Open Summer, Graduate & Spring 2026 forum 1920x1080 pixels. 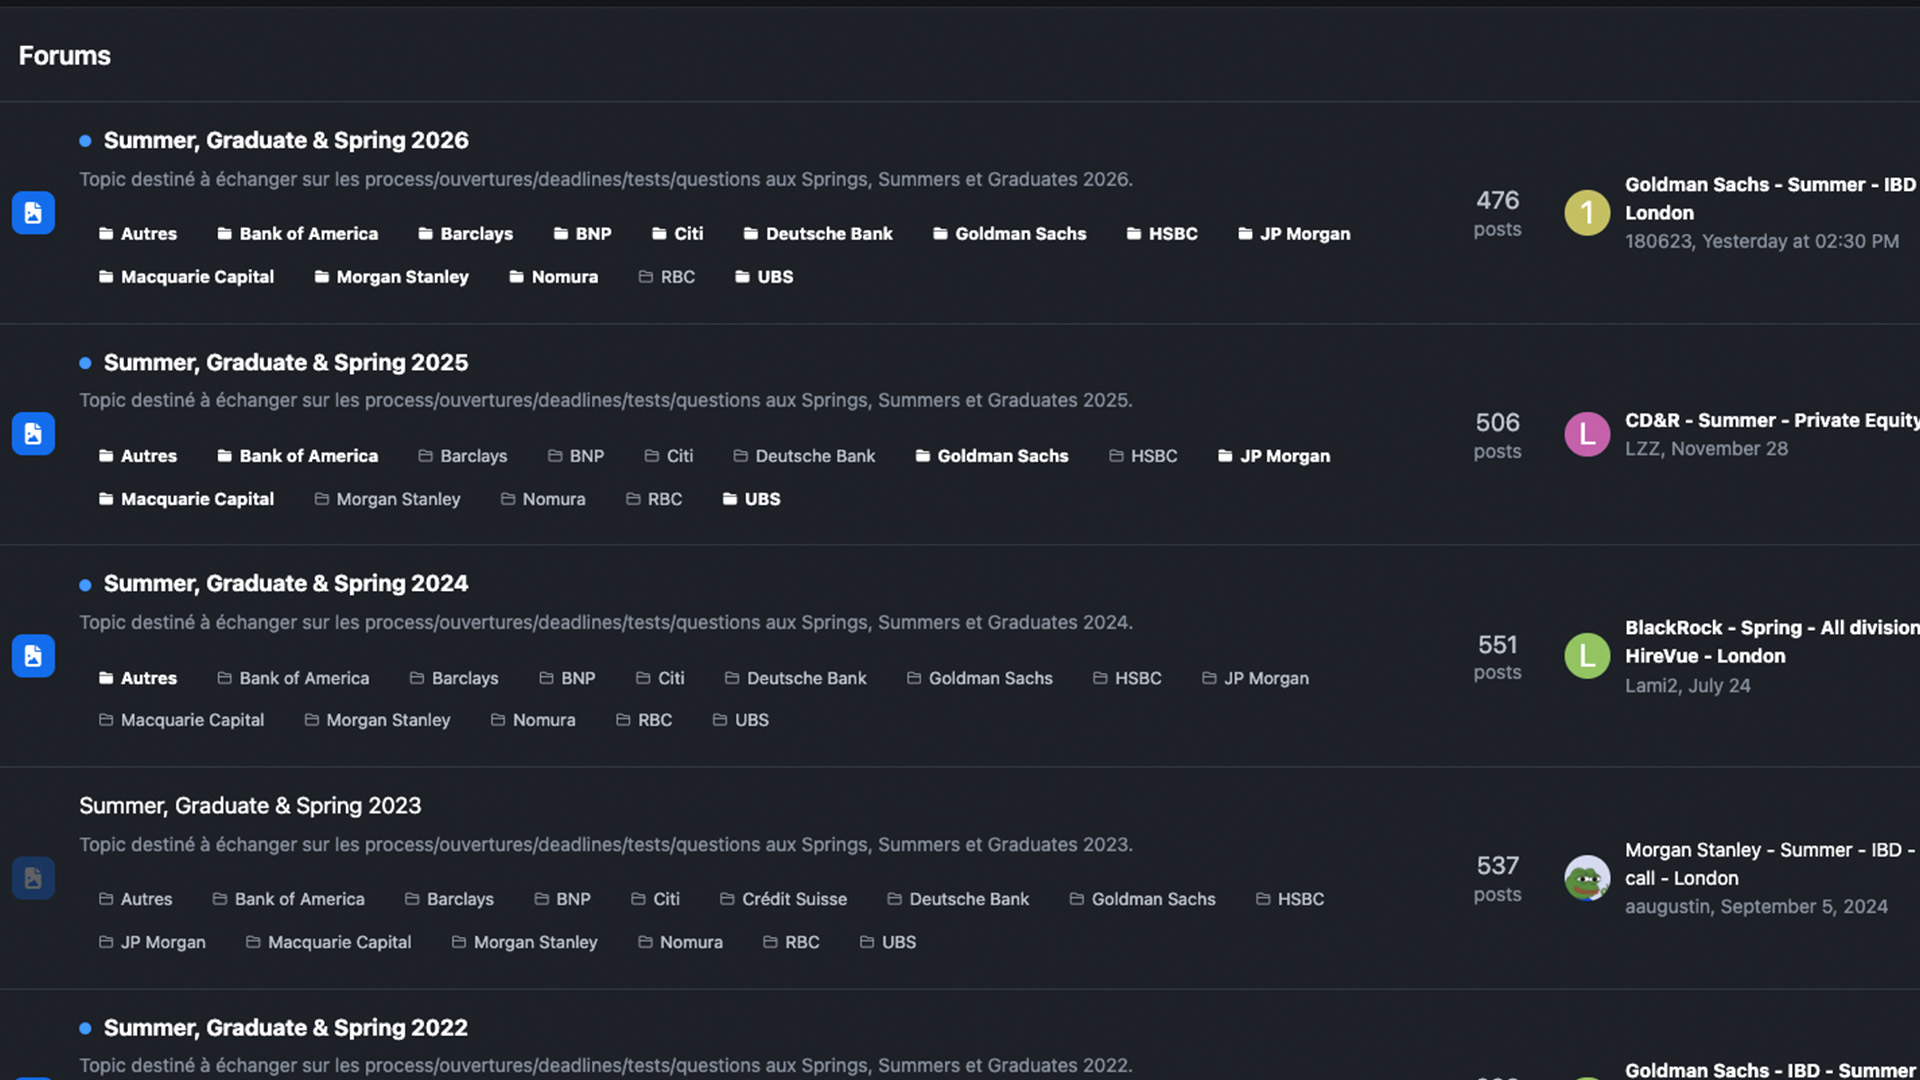point(286,141)
